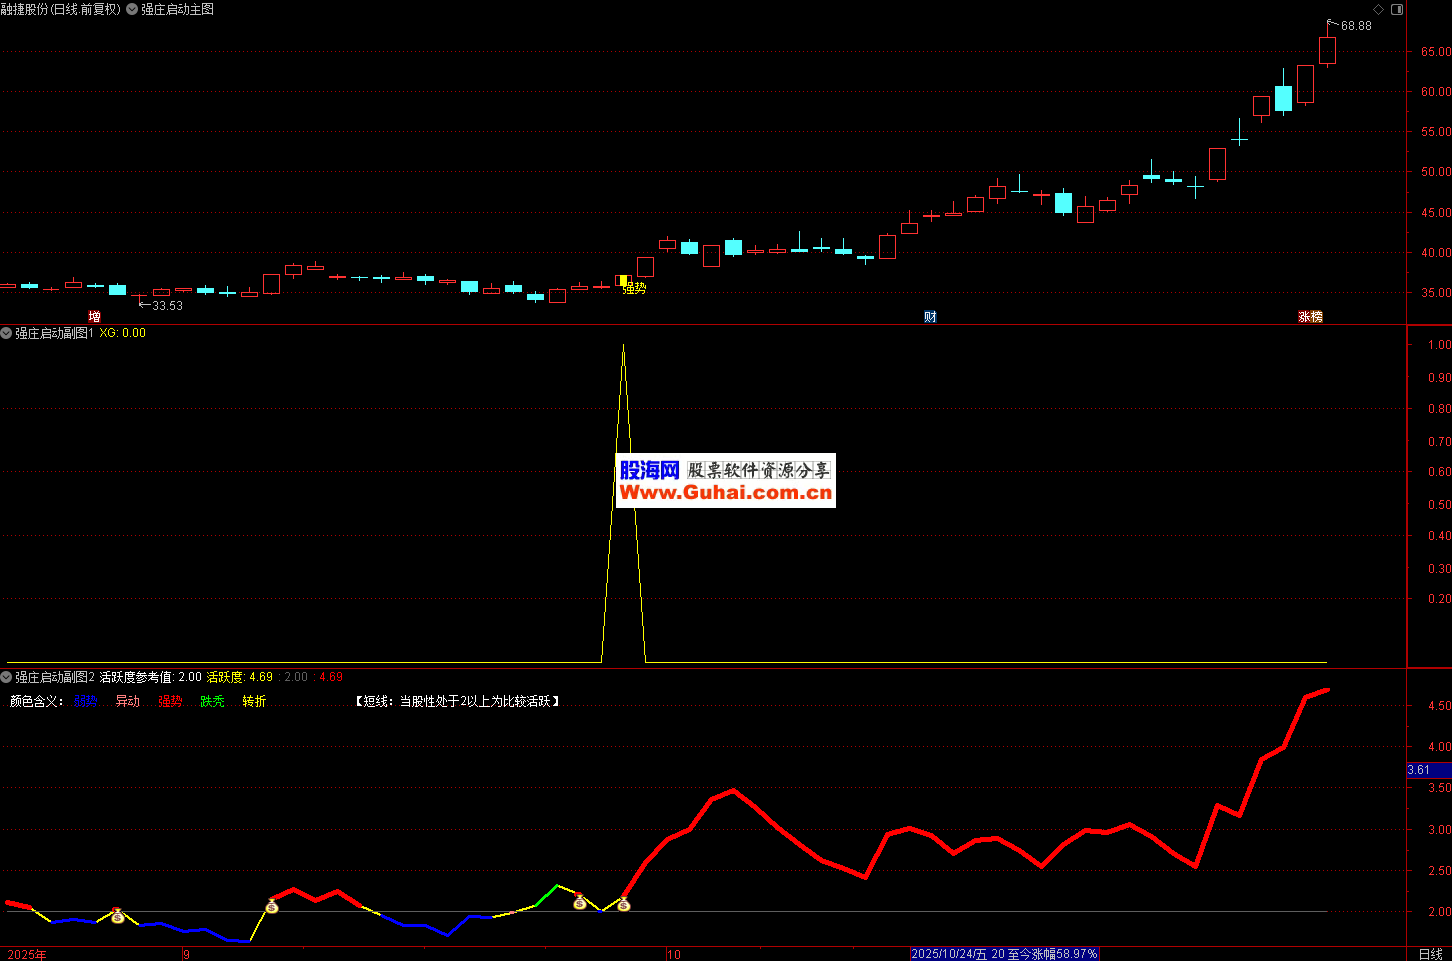Click the diamond icon at top-right of chart
The height and width of the screenshot is (961, 1452).
[1378, 10]
